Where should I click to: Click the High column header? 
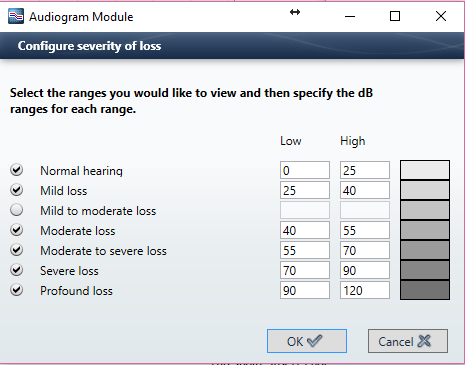pos(353,141)
